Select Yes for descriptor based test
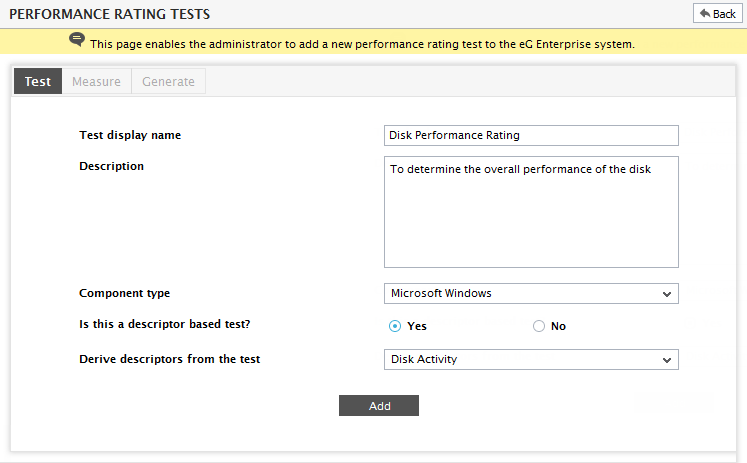 pyautogui.click(x=395, y=326)
